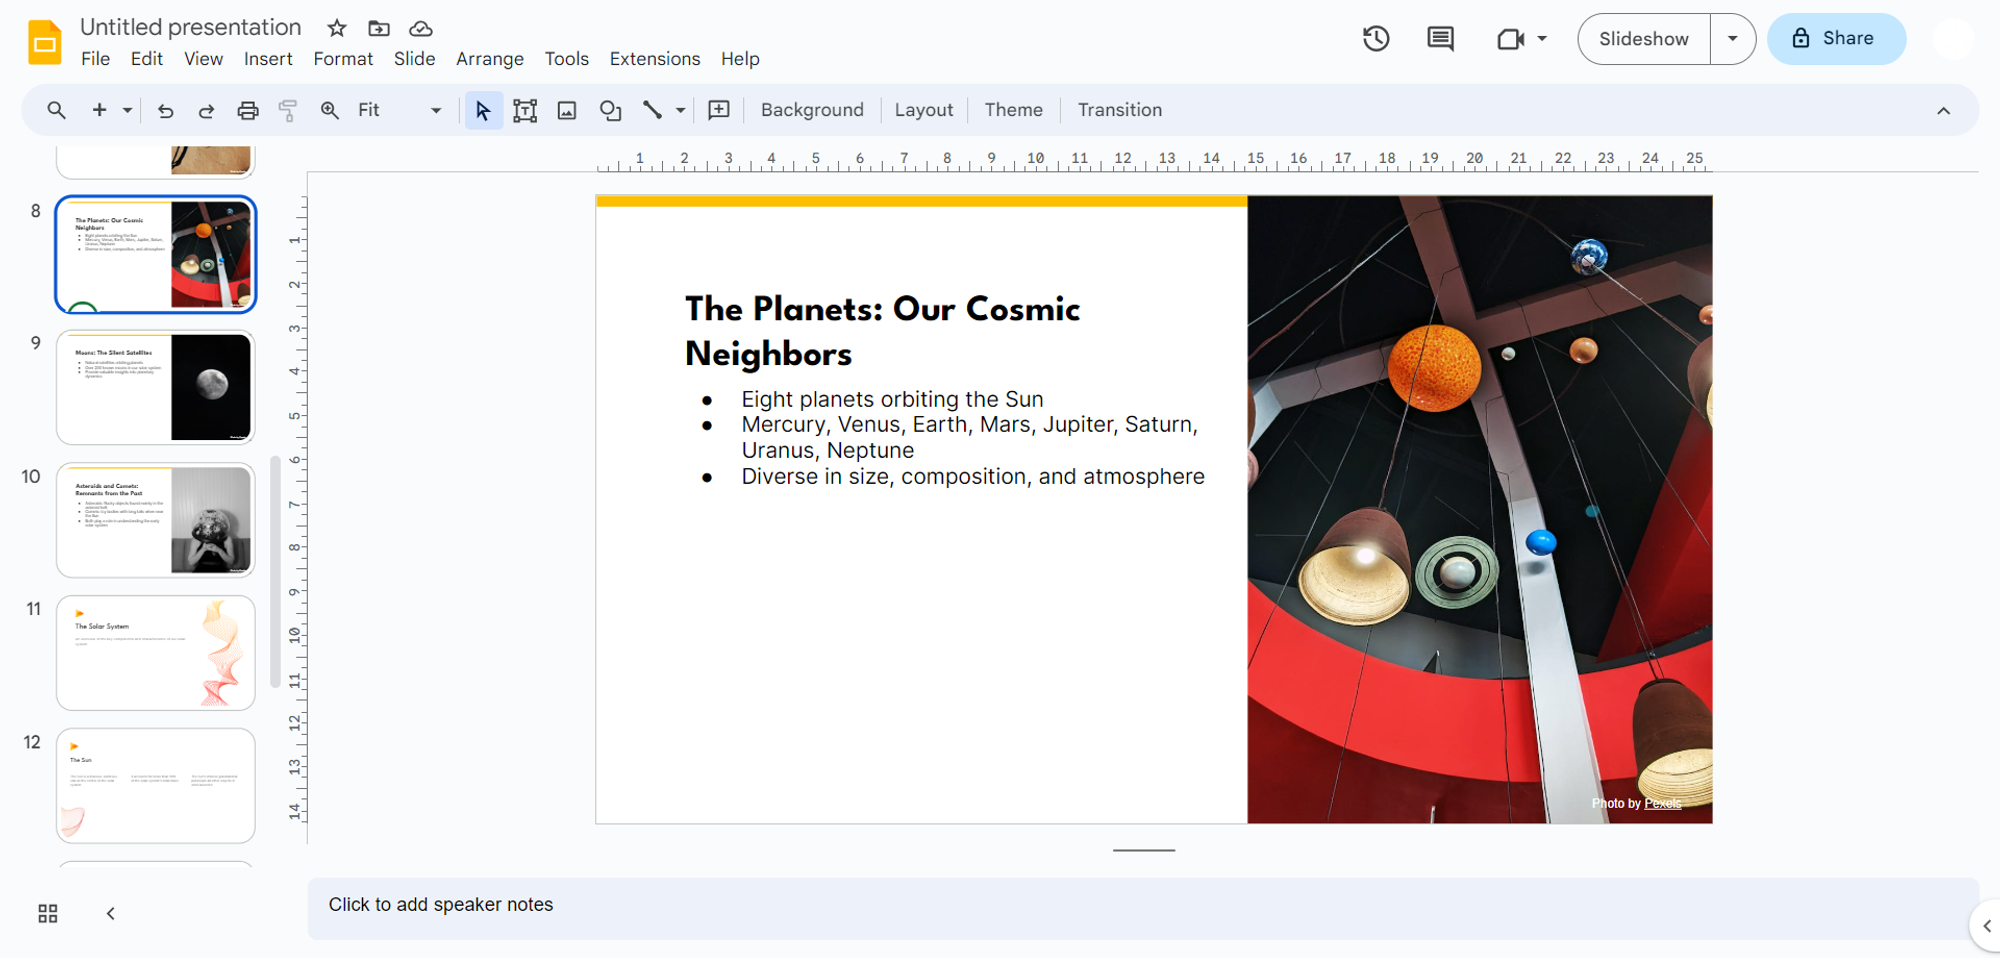Click the filmstrip vertical scrollbar
The width and height of the screenshot is (2000, 958).
click(x=275, y=572)
